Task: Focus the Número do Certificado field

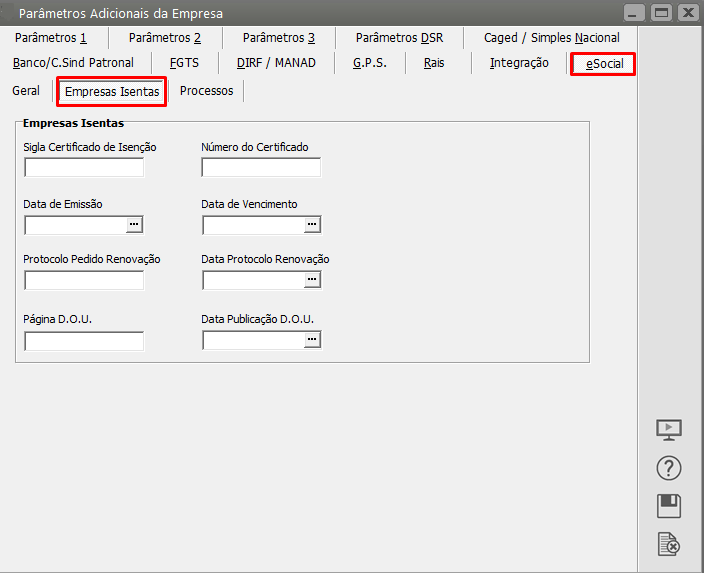Action: pos(261,168)
